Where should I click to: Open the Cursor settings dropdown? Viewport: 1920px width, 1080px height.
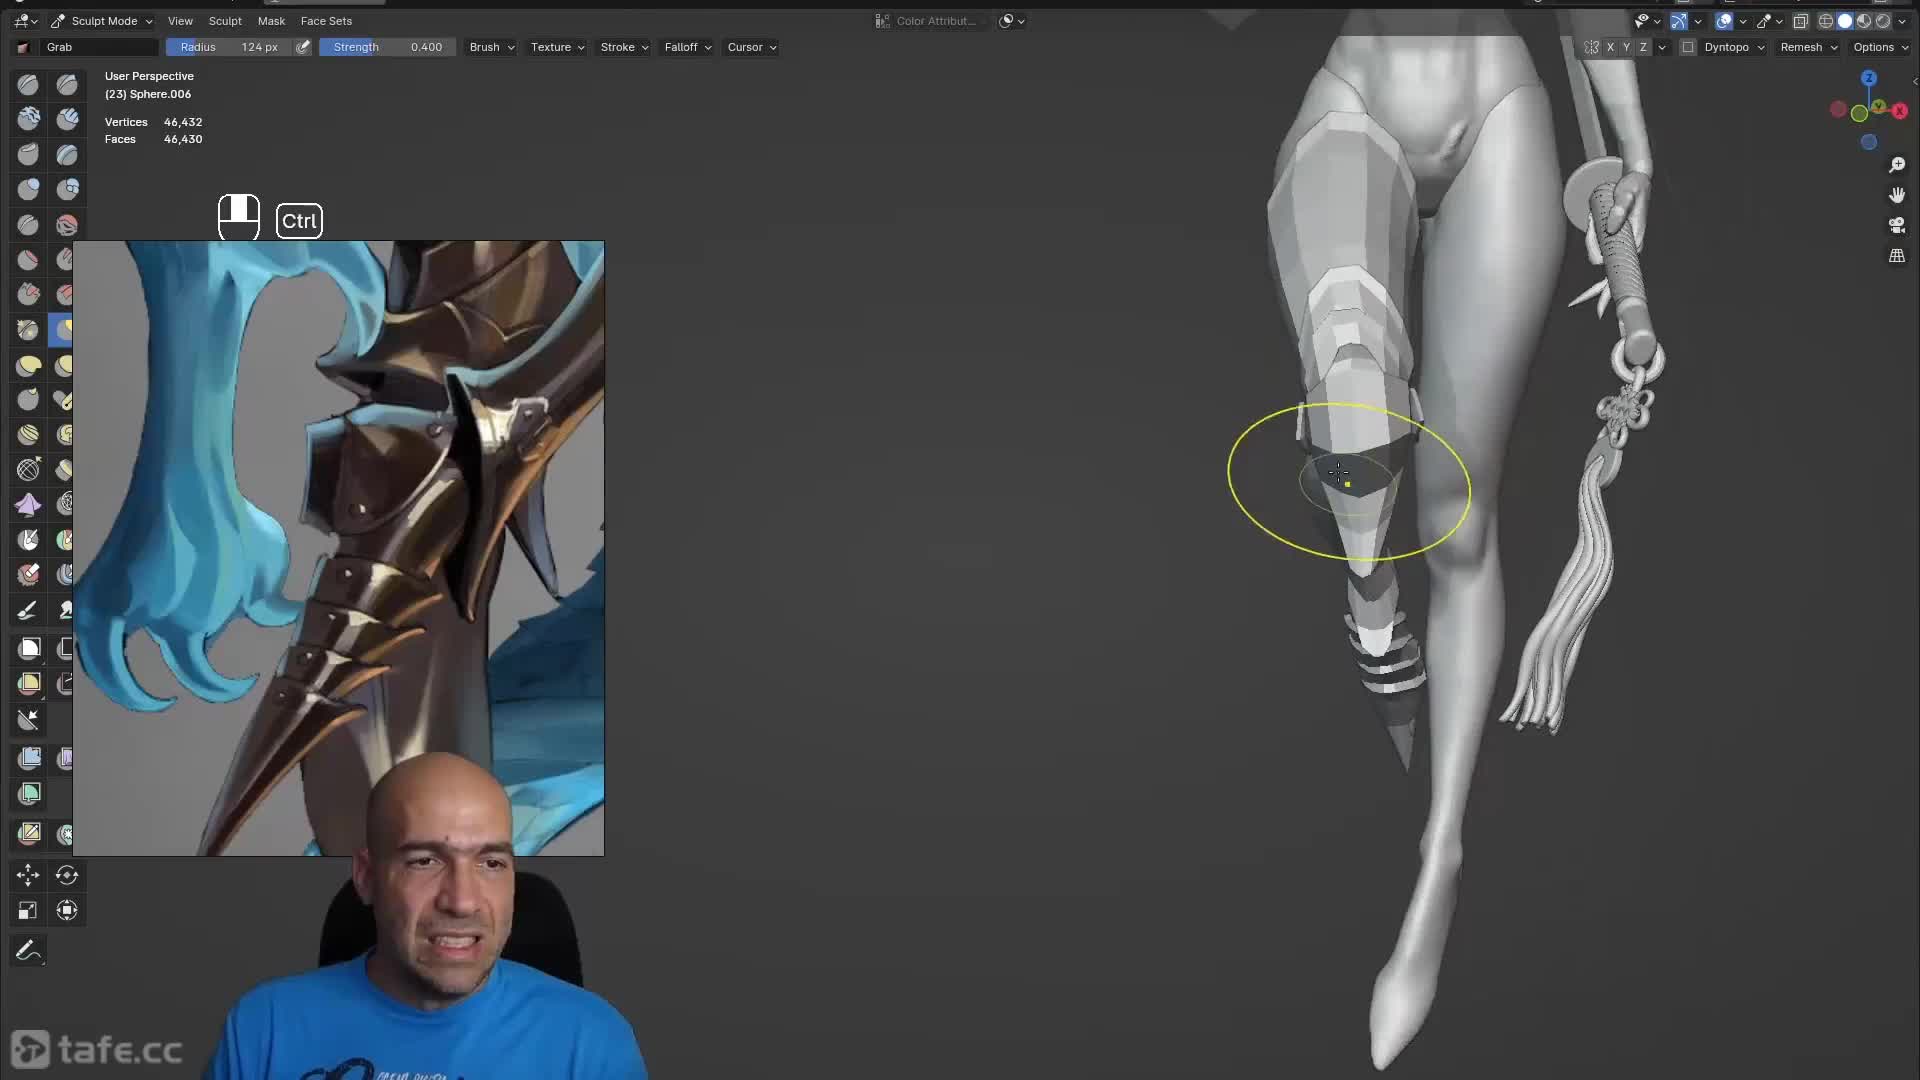751,47
